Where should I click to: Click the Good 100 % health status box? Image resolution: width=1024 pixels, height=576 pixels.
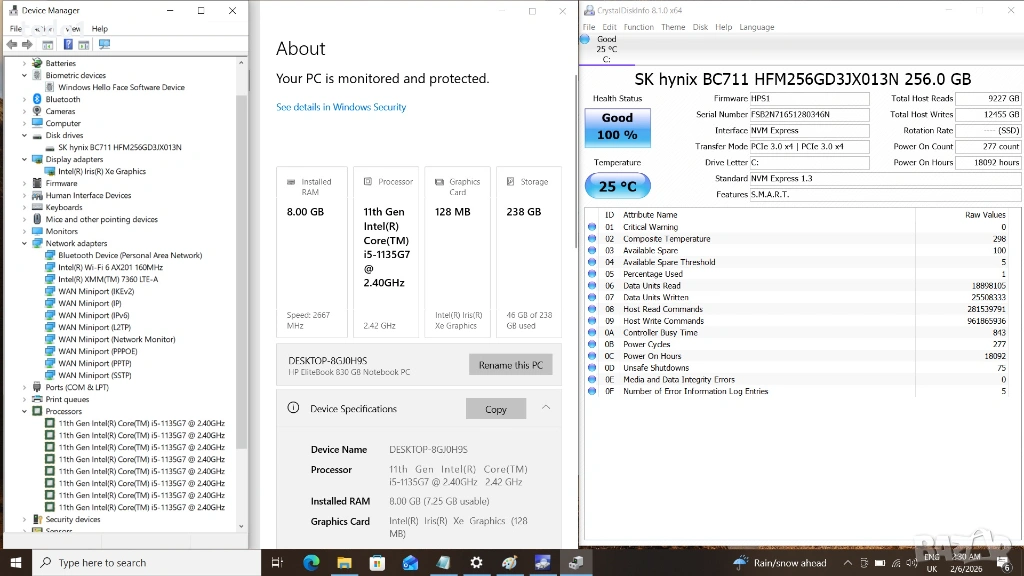(x=617, y=126)
